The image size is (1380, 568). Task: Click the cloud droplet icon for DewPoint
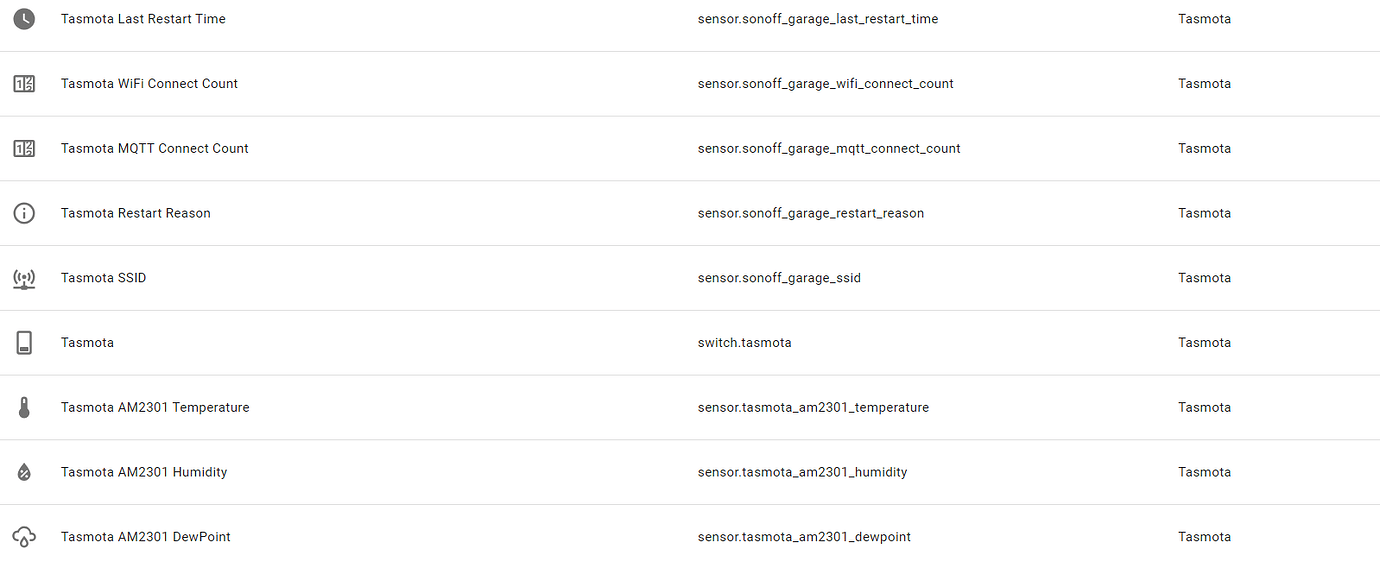24,537
